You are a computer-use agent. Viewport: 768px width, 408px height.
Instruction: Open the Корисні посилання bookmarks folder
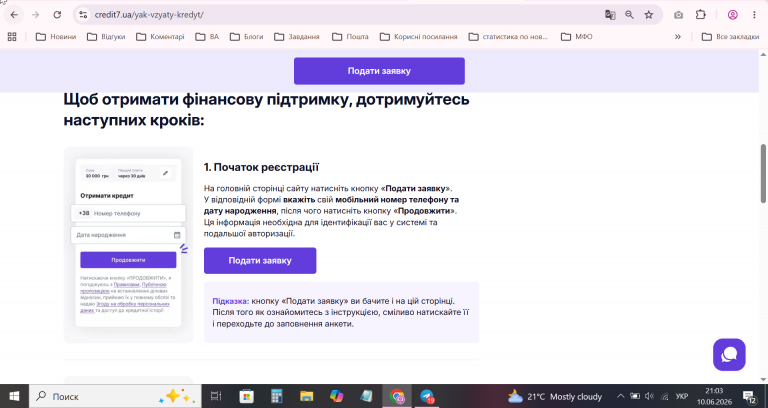[x=418, y=37]
